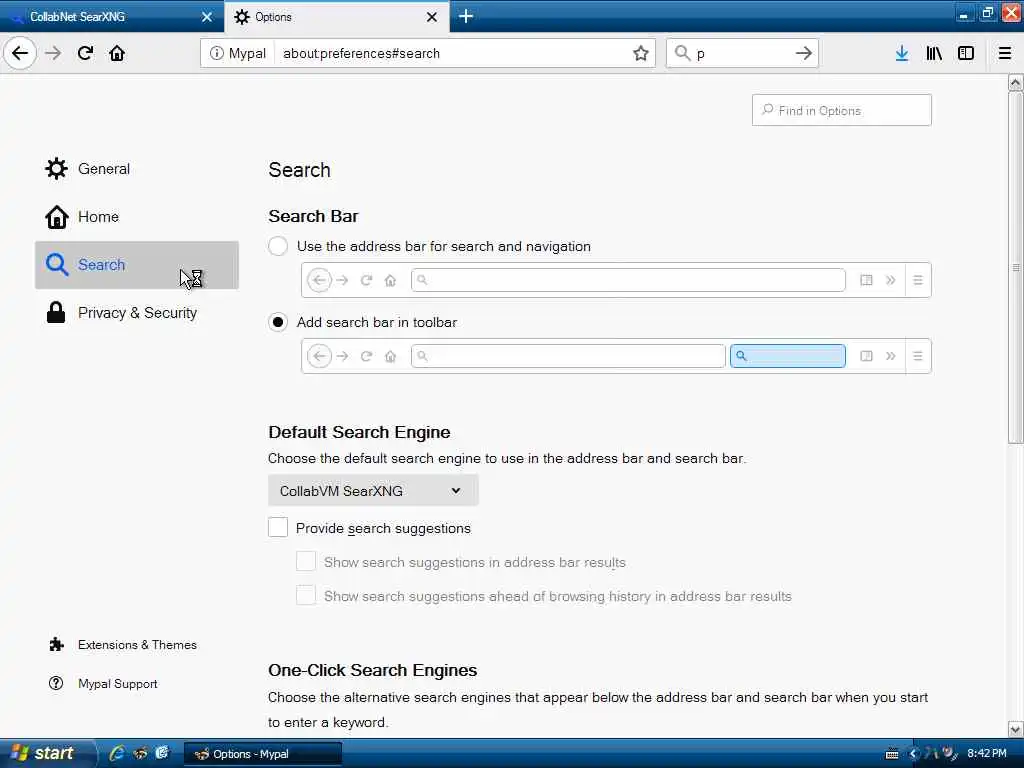1024x768 pixels.
Task: Toggle Show search suggestions in address bar results
Action: [306, 562]
